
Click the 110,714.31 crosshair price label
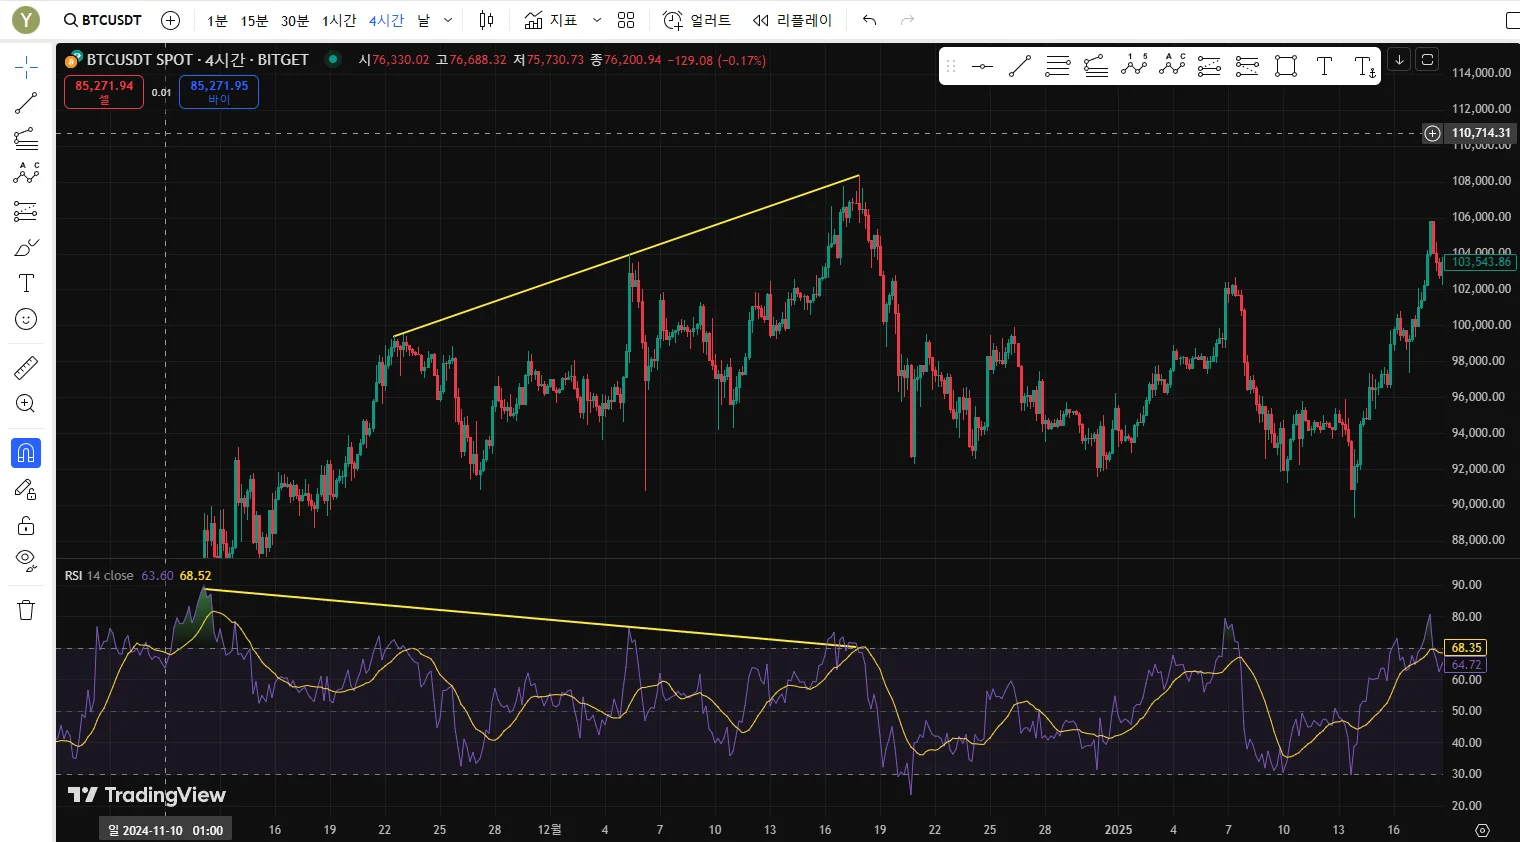1481,133
